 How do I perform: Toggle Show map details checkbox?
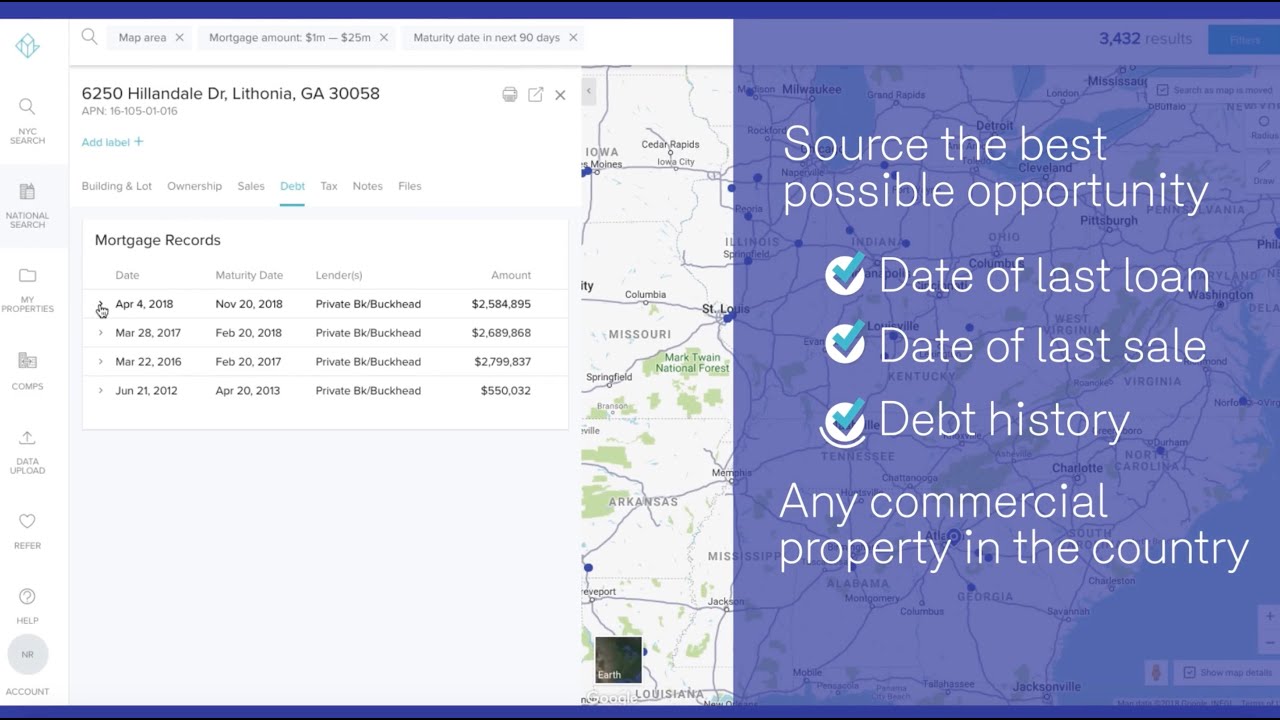[1190, 672]
